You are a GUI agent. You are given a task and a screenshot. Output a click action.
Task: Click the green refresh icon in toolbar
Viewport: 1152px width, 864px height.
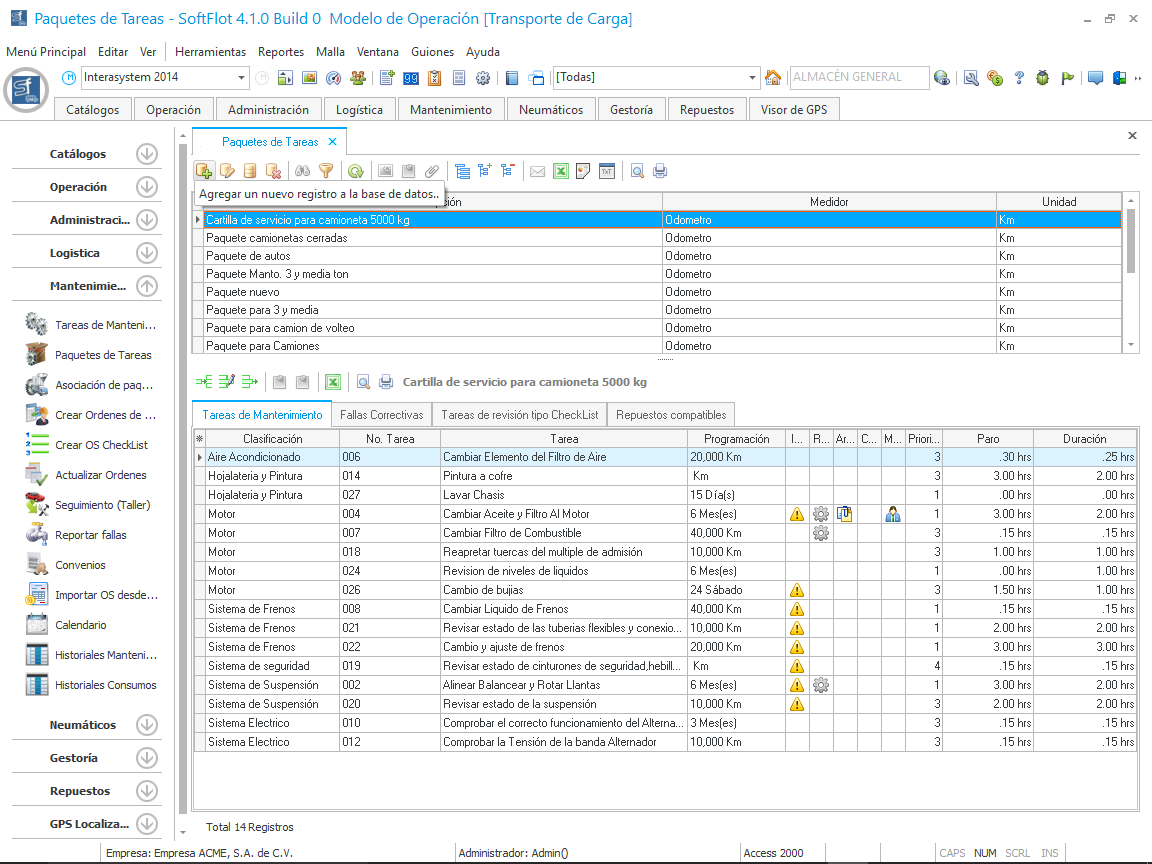(355, 171)
